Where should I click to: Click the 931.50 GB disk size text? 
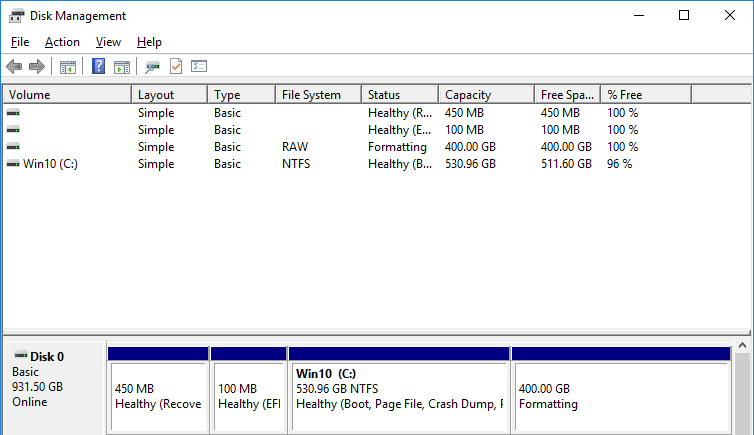tap(38, 387)
